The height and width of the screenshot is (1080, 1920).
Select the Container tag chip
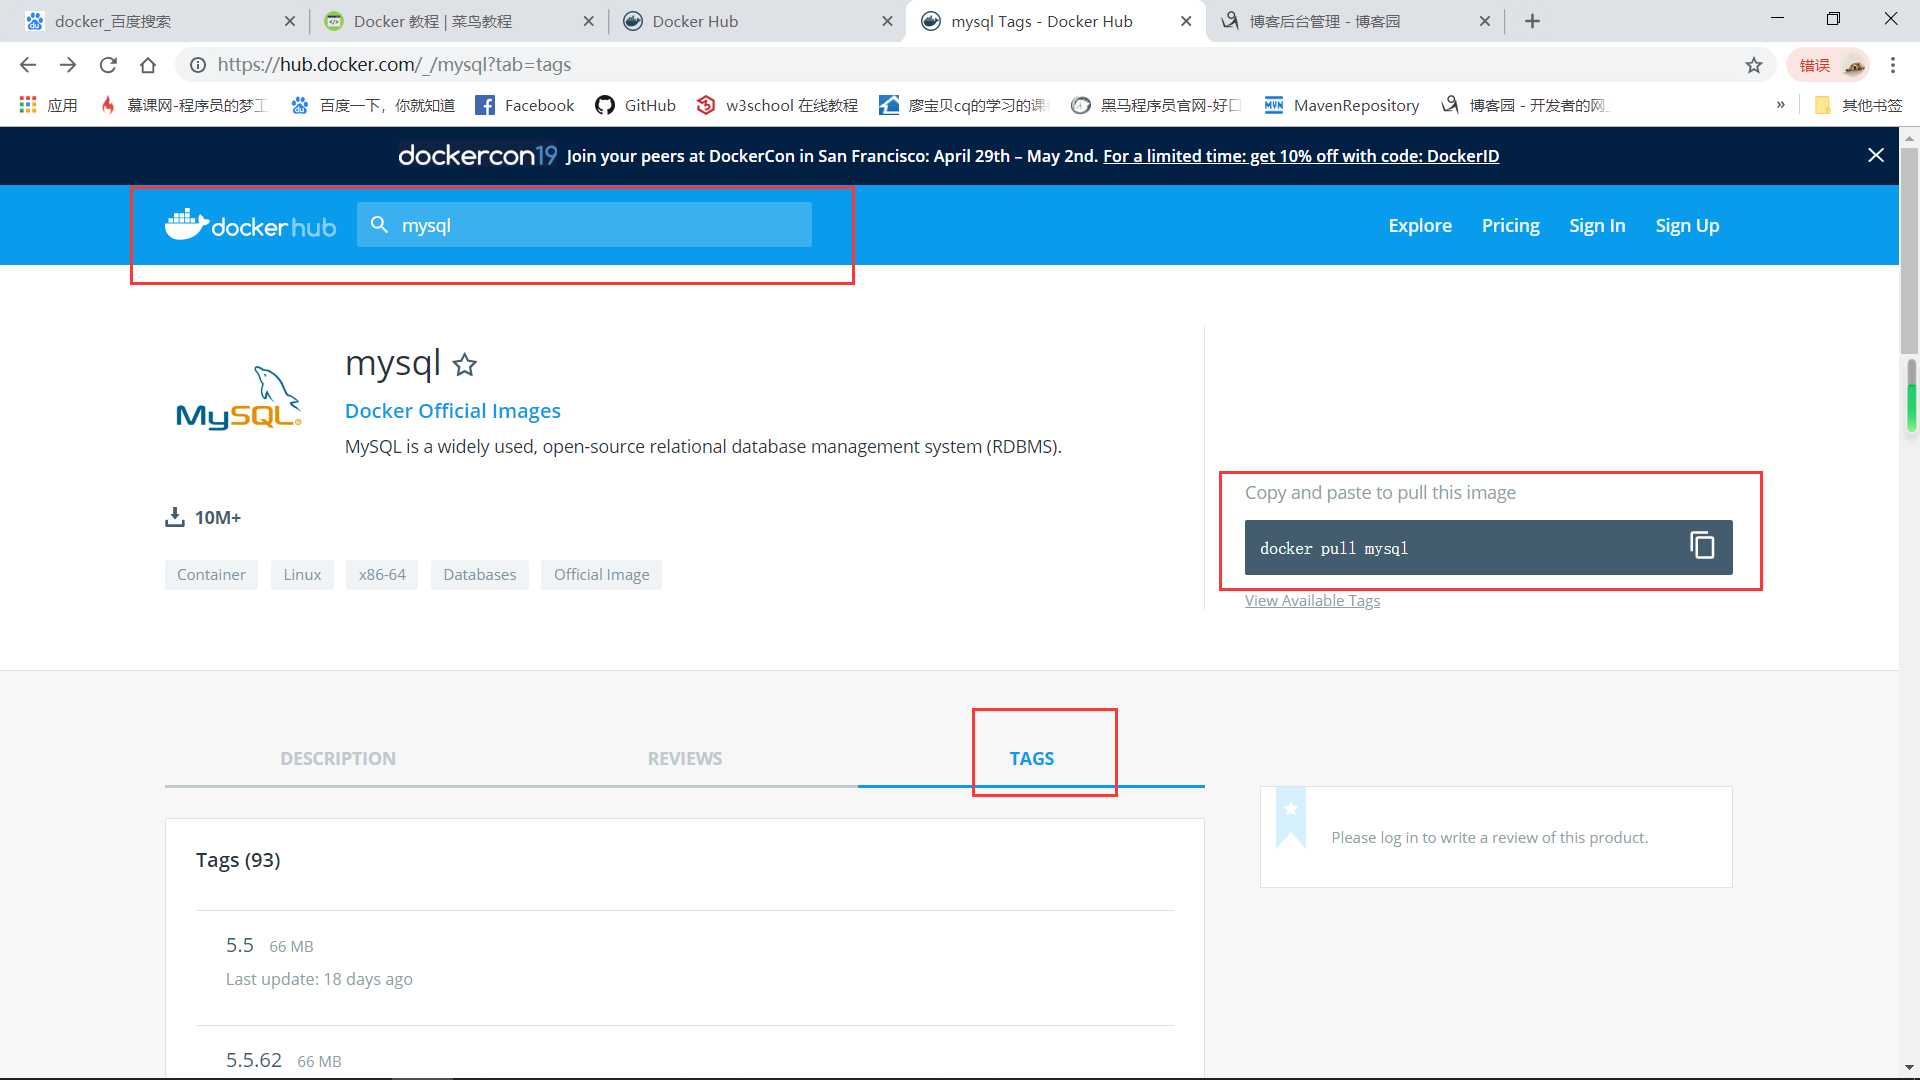211,575
